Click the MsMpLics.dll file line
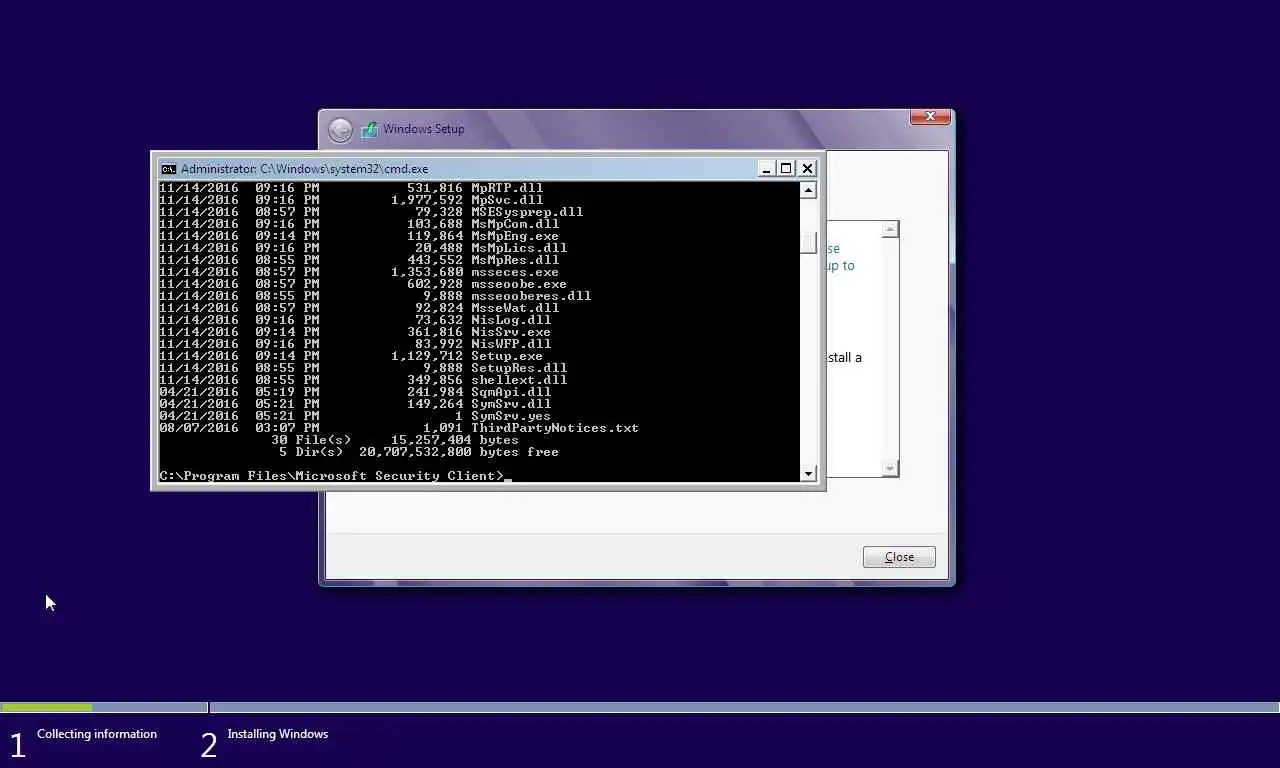The height and width of the screenshot is (768, 1280). (x=363, y=248)
